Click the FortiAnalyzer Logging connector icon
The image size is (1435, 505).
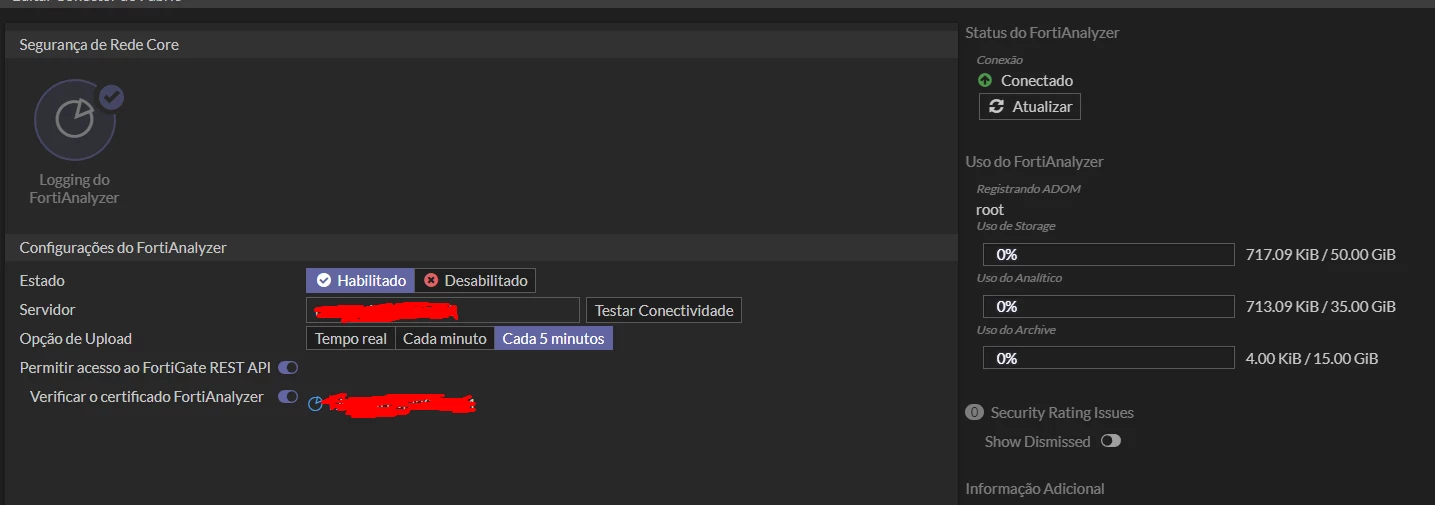coord(75,120)
